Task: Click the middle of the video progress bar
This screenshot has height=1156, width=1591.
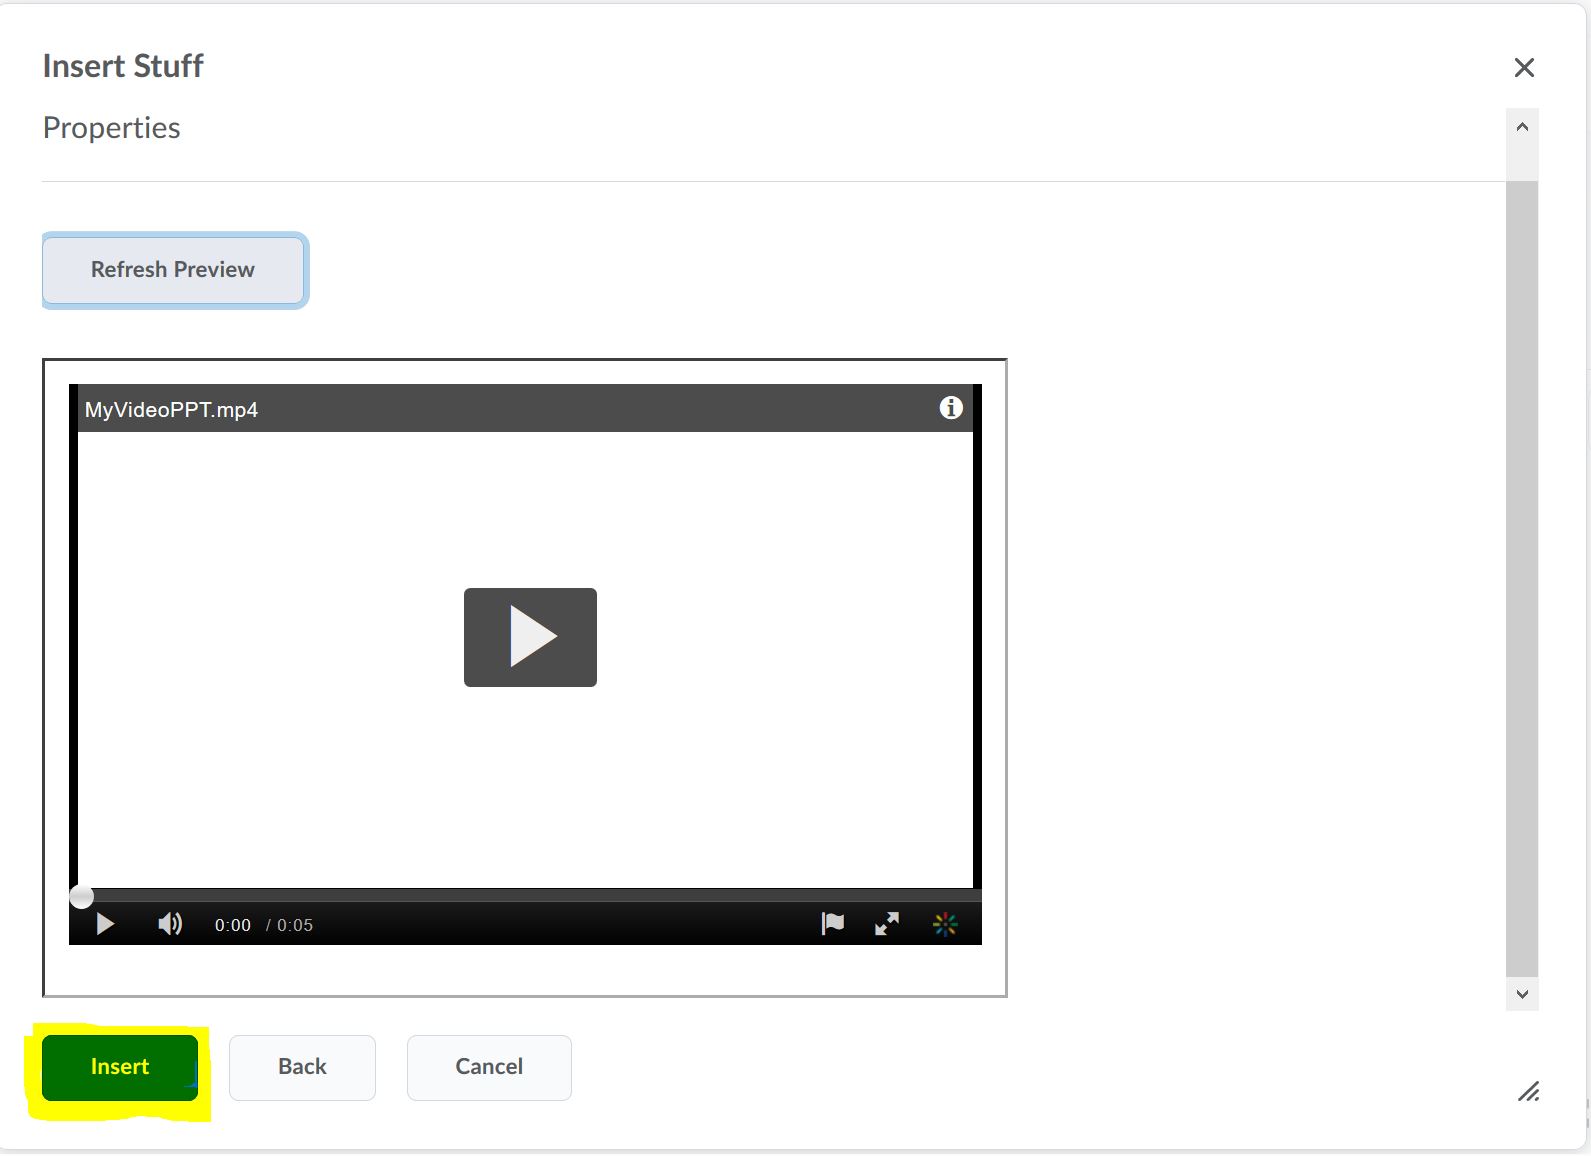Action: (x=526, y=895)
